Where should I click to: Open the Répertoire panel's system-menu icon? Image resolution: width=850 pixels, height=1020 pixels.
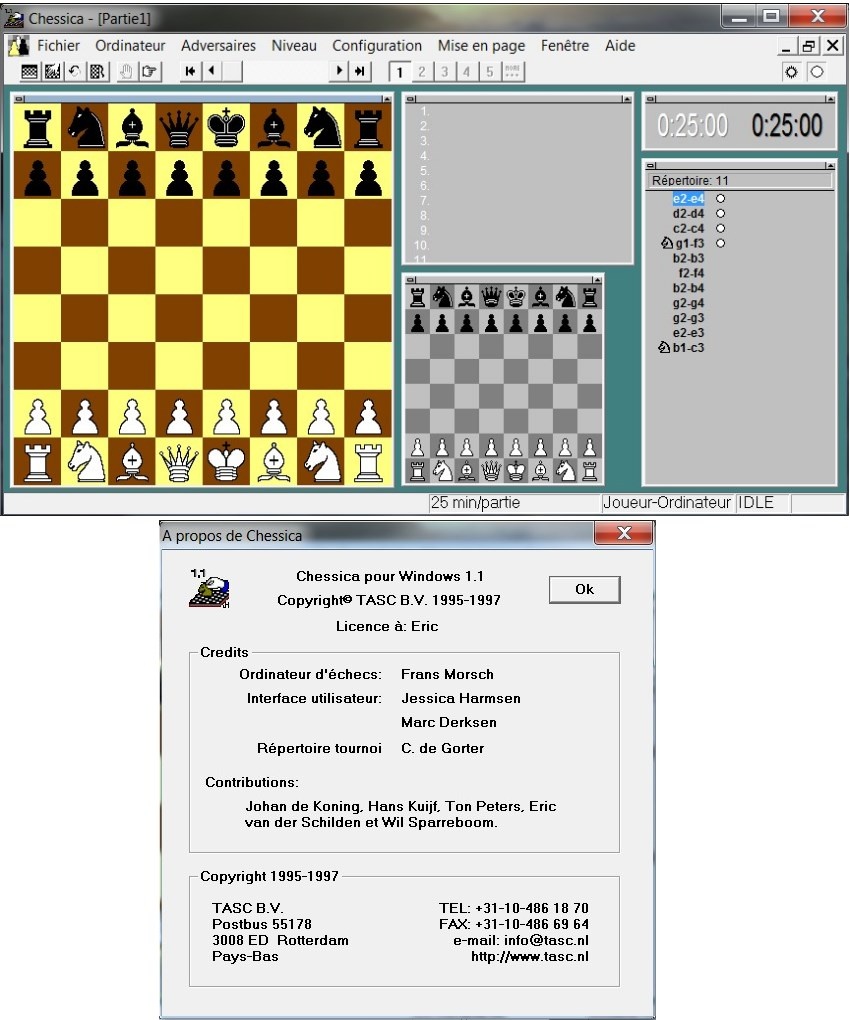point(651,165)
